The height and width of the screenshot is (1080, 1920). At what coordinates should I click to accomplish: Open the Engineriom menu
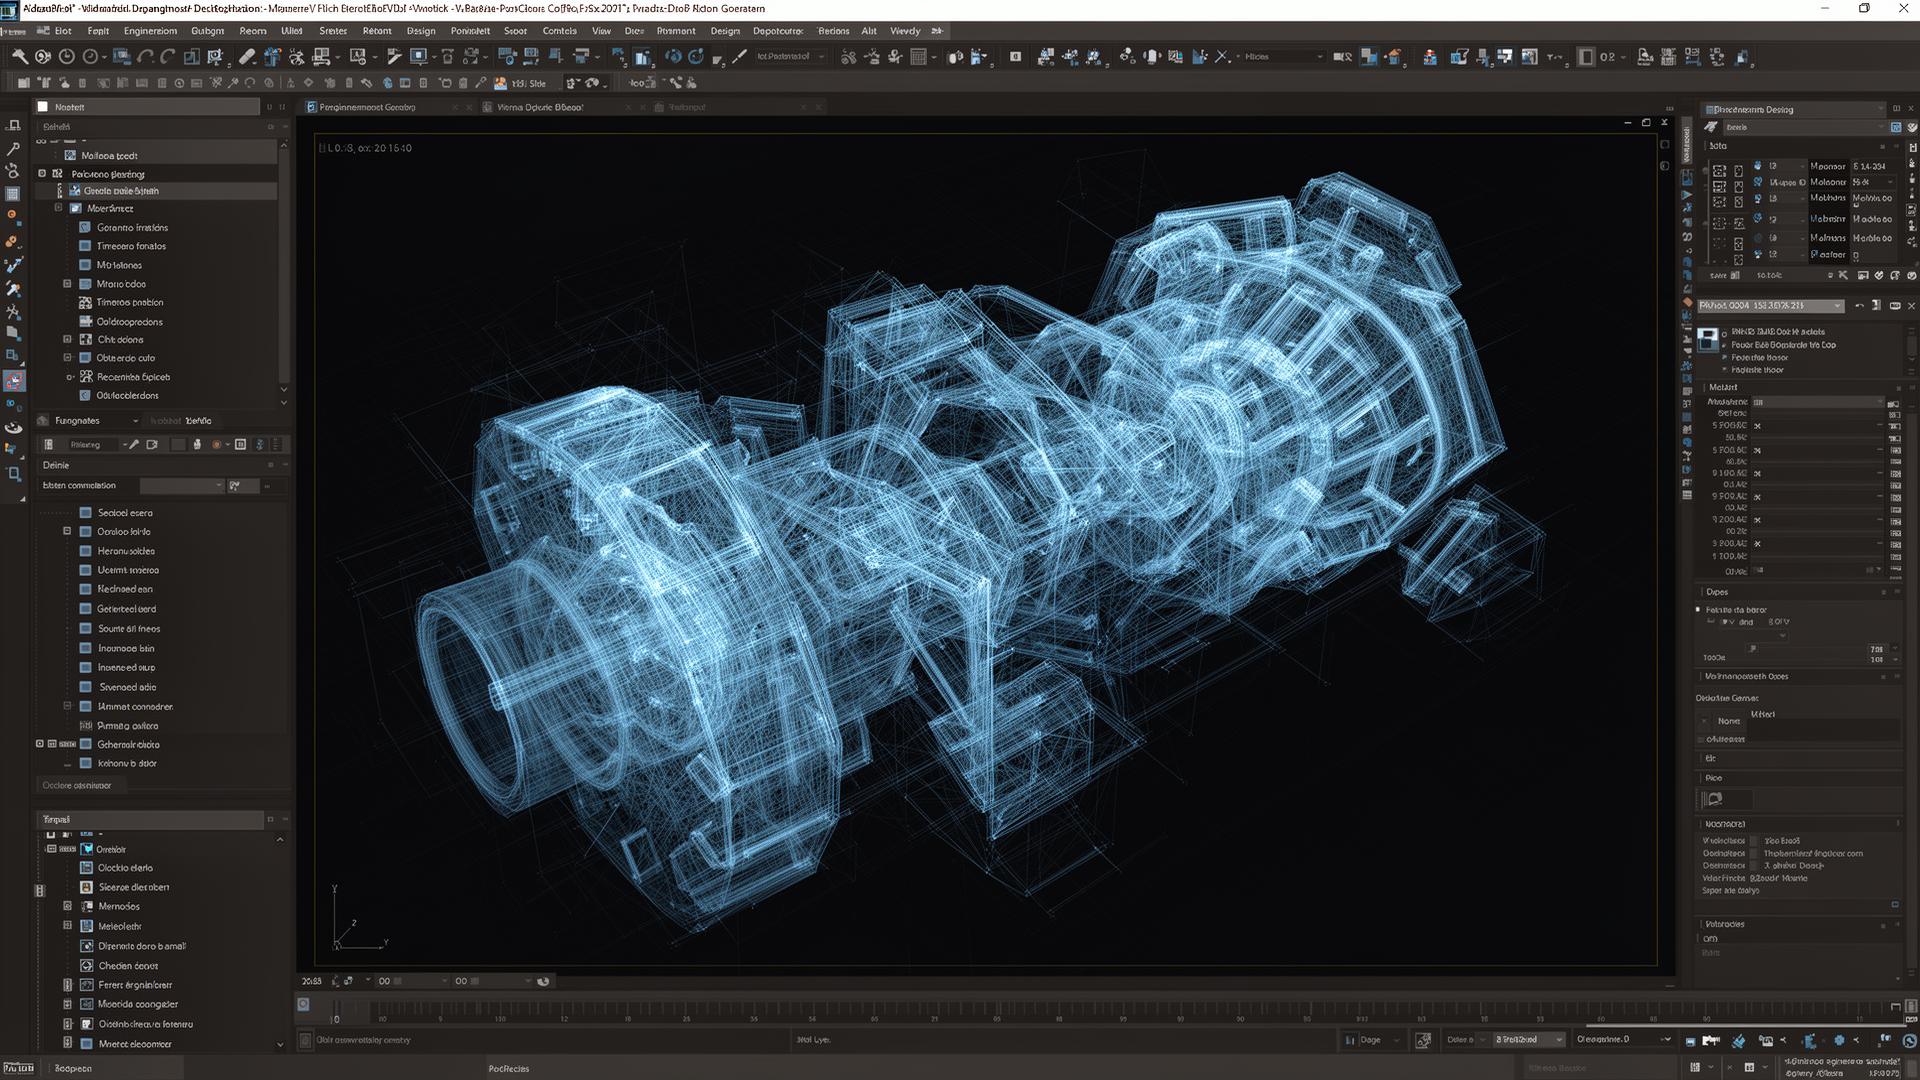(x=150, y=31)
